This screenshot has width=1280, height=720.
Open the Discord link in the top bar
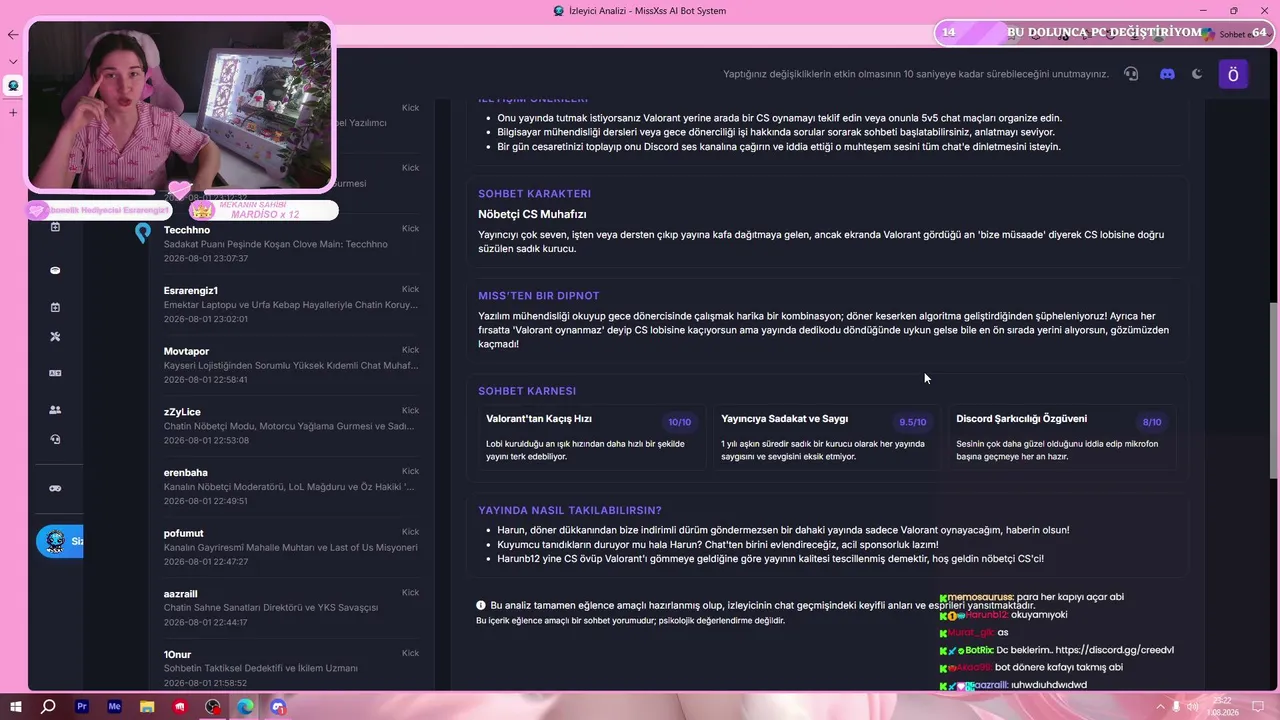[x=1167, y=74]
